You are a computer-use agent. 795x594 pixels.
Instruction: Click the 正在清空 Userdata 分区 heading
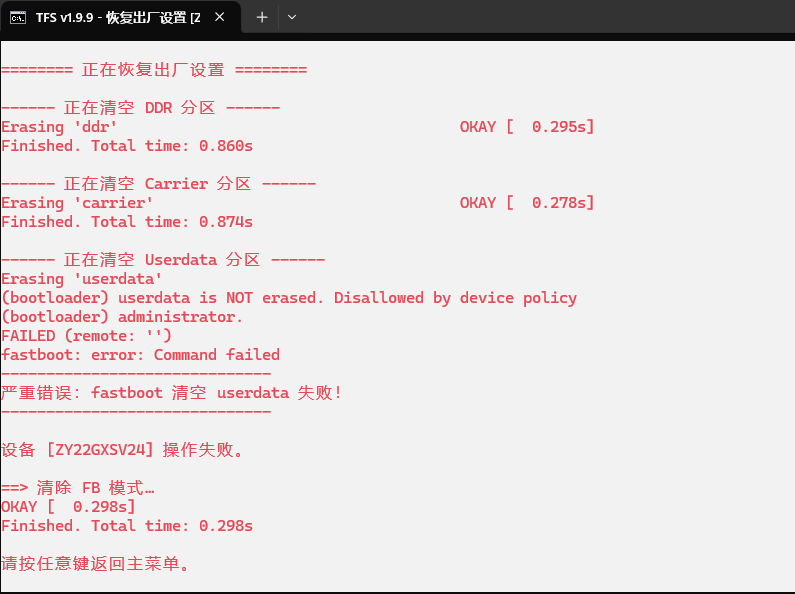point(163,259)
